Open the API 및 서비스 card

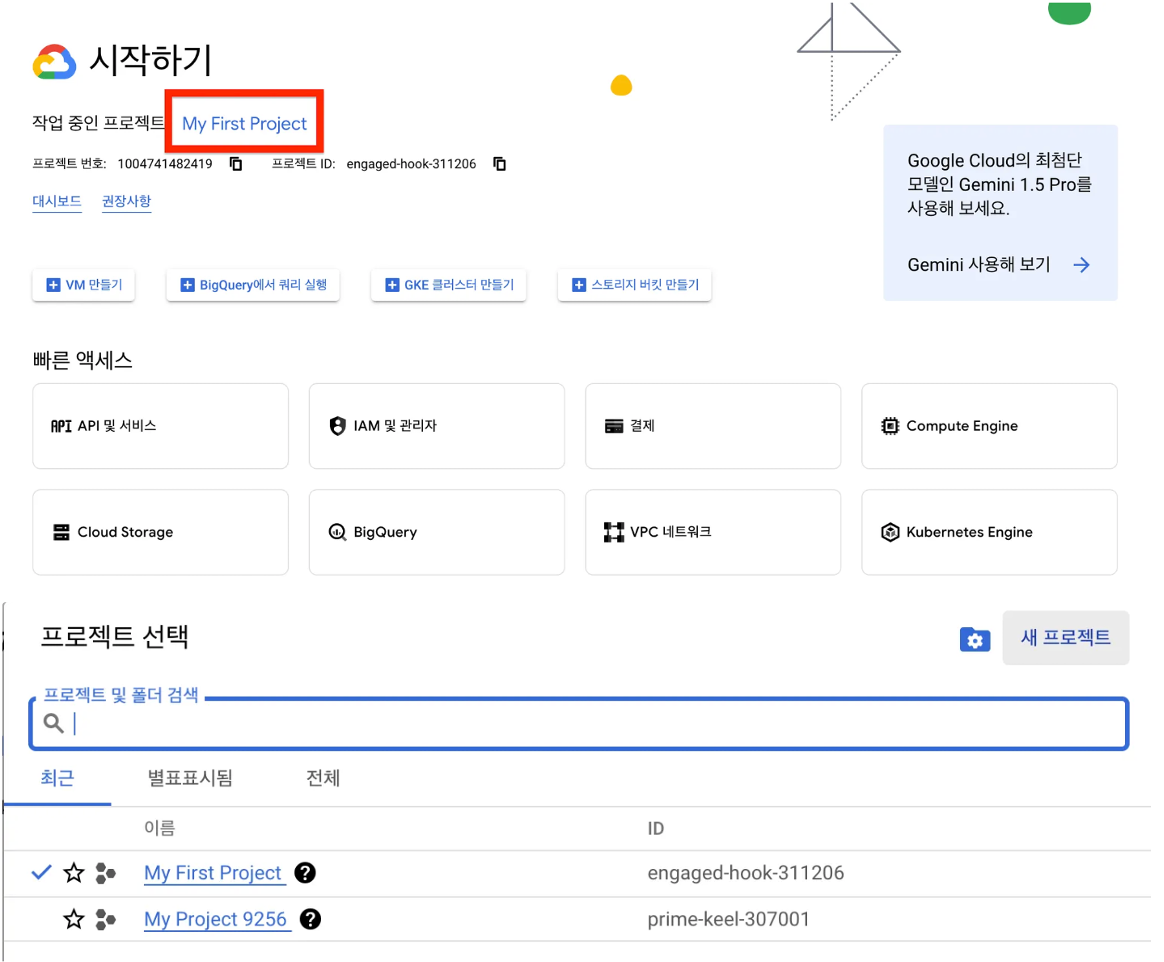pos(160,426)
